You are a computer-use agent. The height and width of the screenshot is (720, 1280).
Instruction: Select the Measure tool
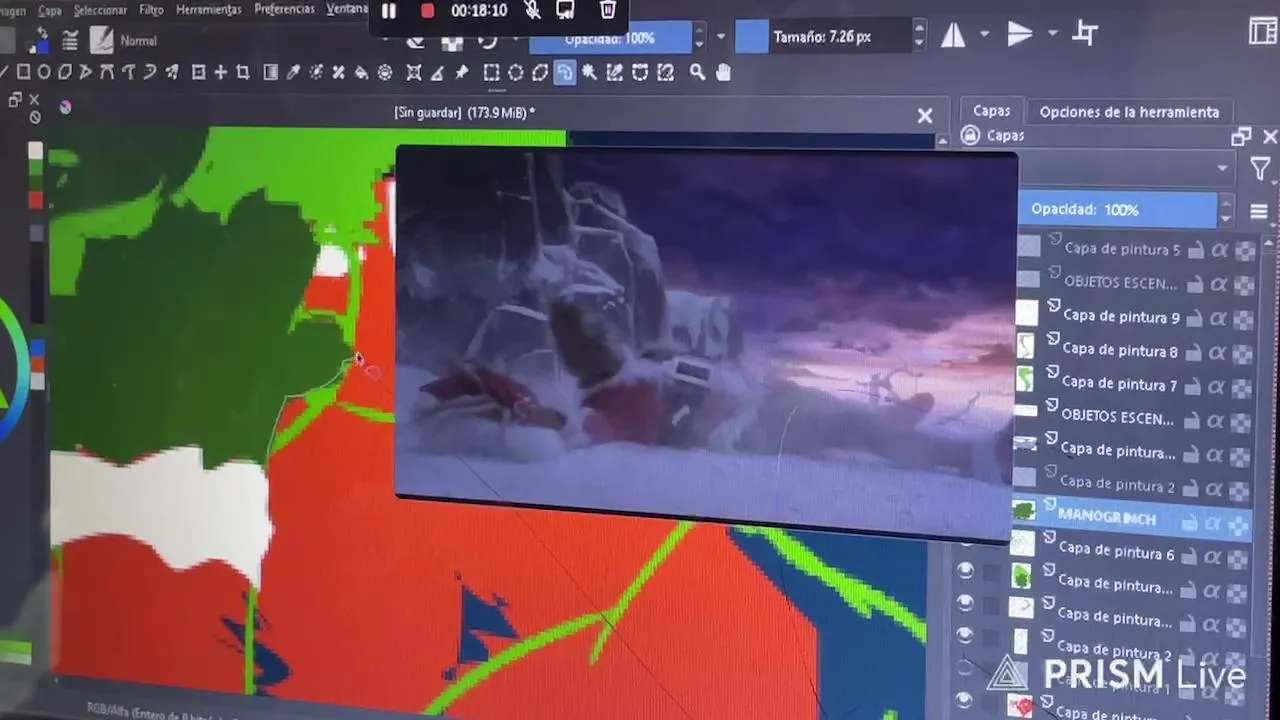pyautogui.click(x=437, y=72)
